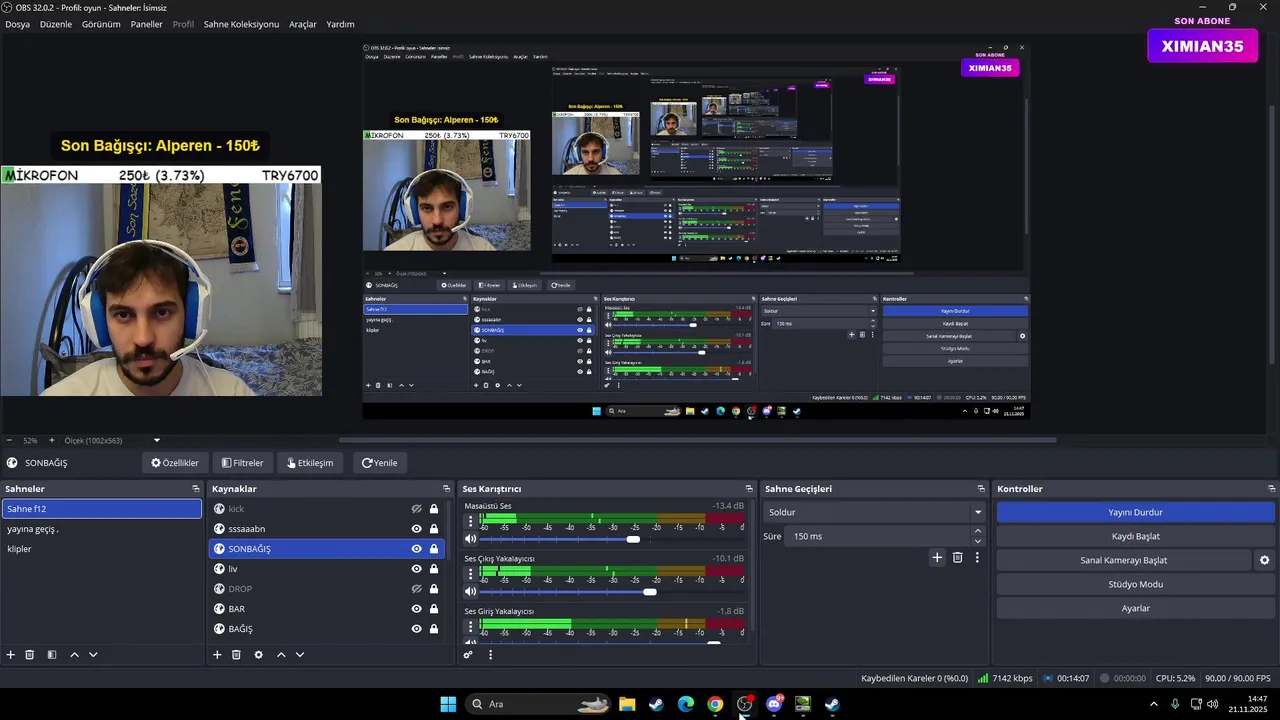Image resolution: width=1280 pixels, height=720 pixels.
Task: Open Filtreler for selected source
Action: [x=243, y=463]
